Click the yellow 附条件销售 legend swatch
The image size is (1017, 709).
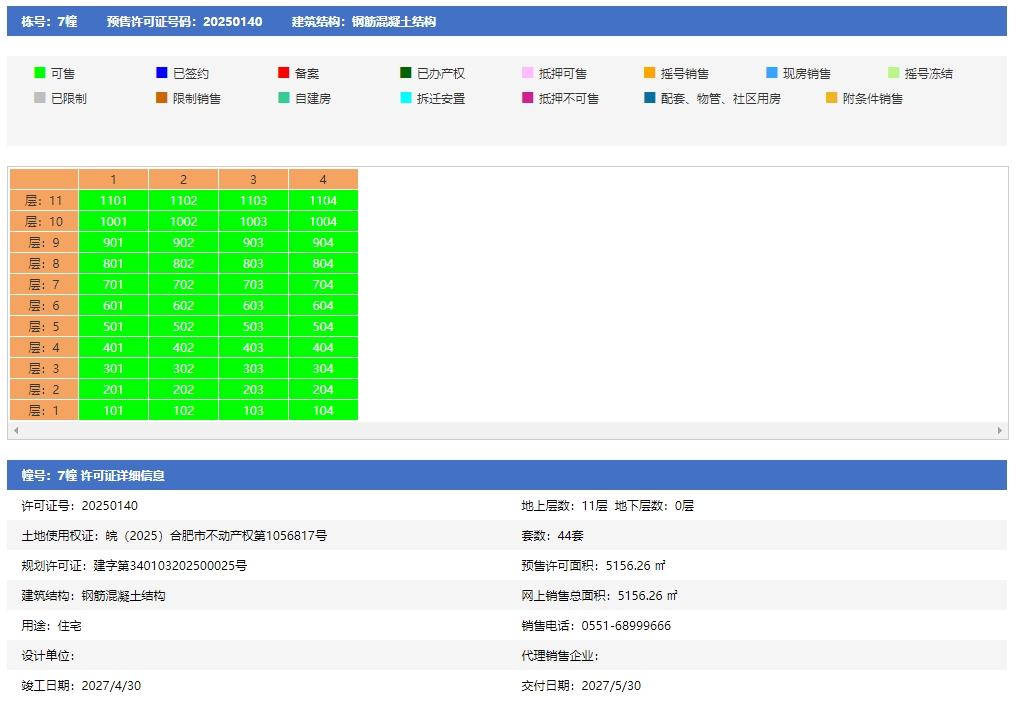pyautogui.click(x=832, y=97)
